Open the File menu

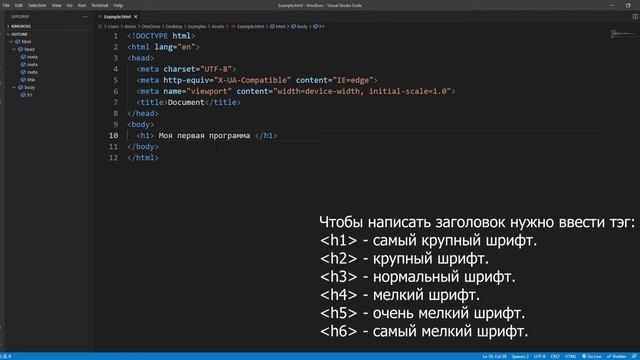coord(6,5)
